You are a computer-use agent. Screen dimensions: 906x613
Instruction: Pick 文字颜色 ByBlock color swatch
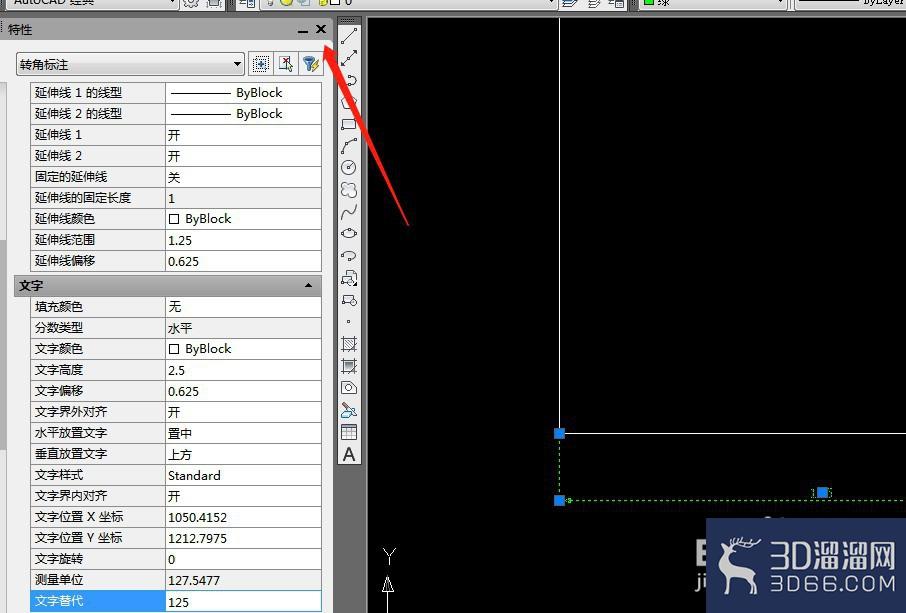click(x=174, y=349)
